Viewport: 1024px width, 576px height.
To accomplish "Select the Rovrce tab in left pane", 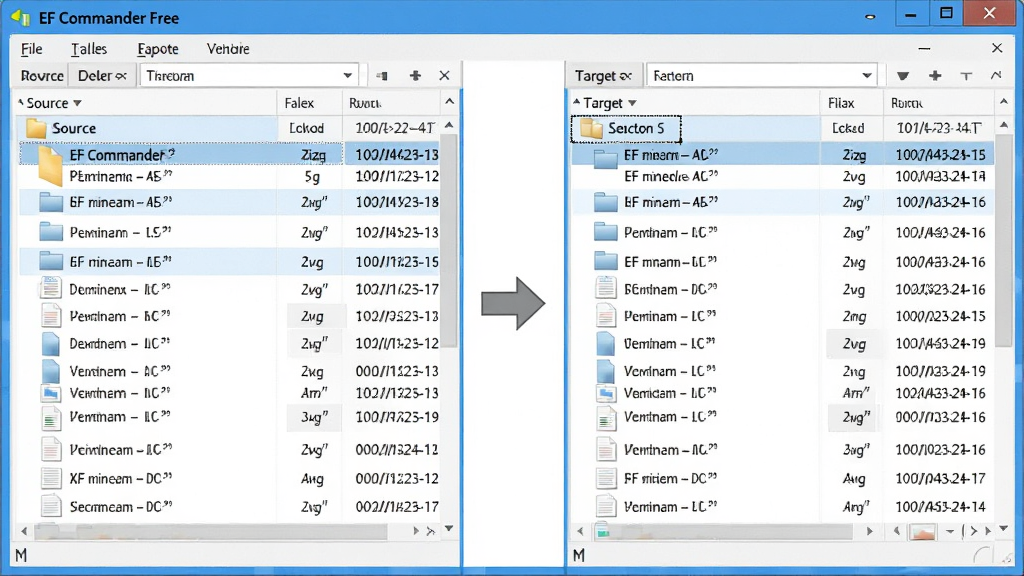I will (x=41, y=76).
